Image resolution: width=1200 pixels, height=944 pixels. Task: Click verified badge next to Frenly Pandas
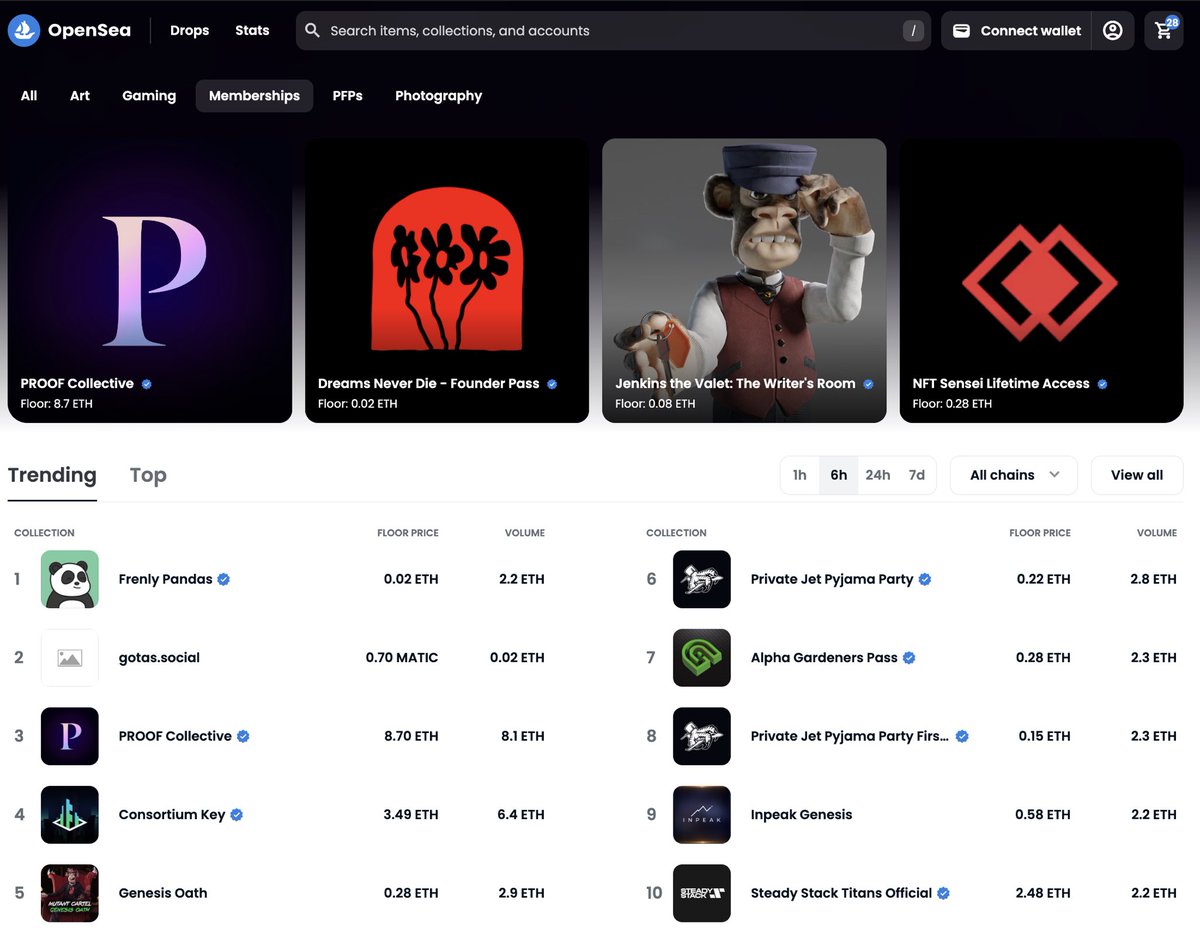(224, 579)
